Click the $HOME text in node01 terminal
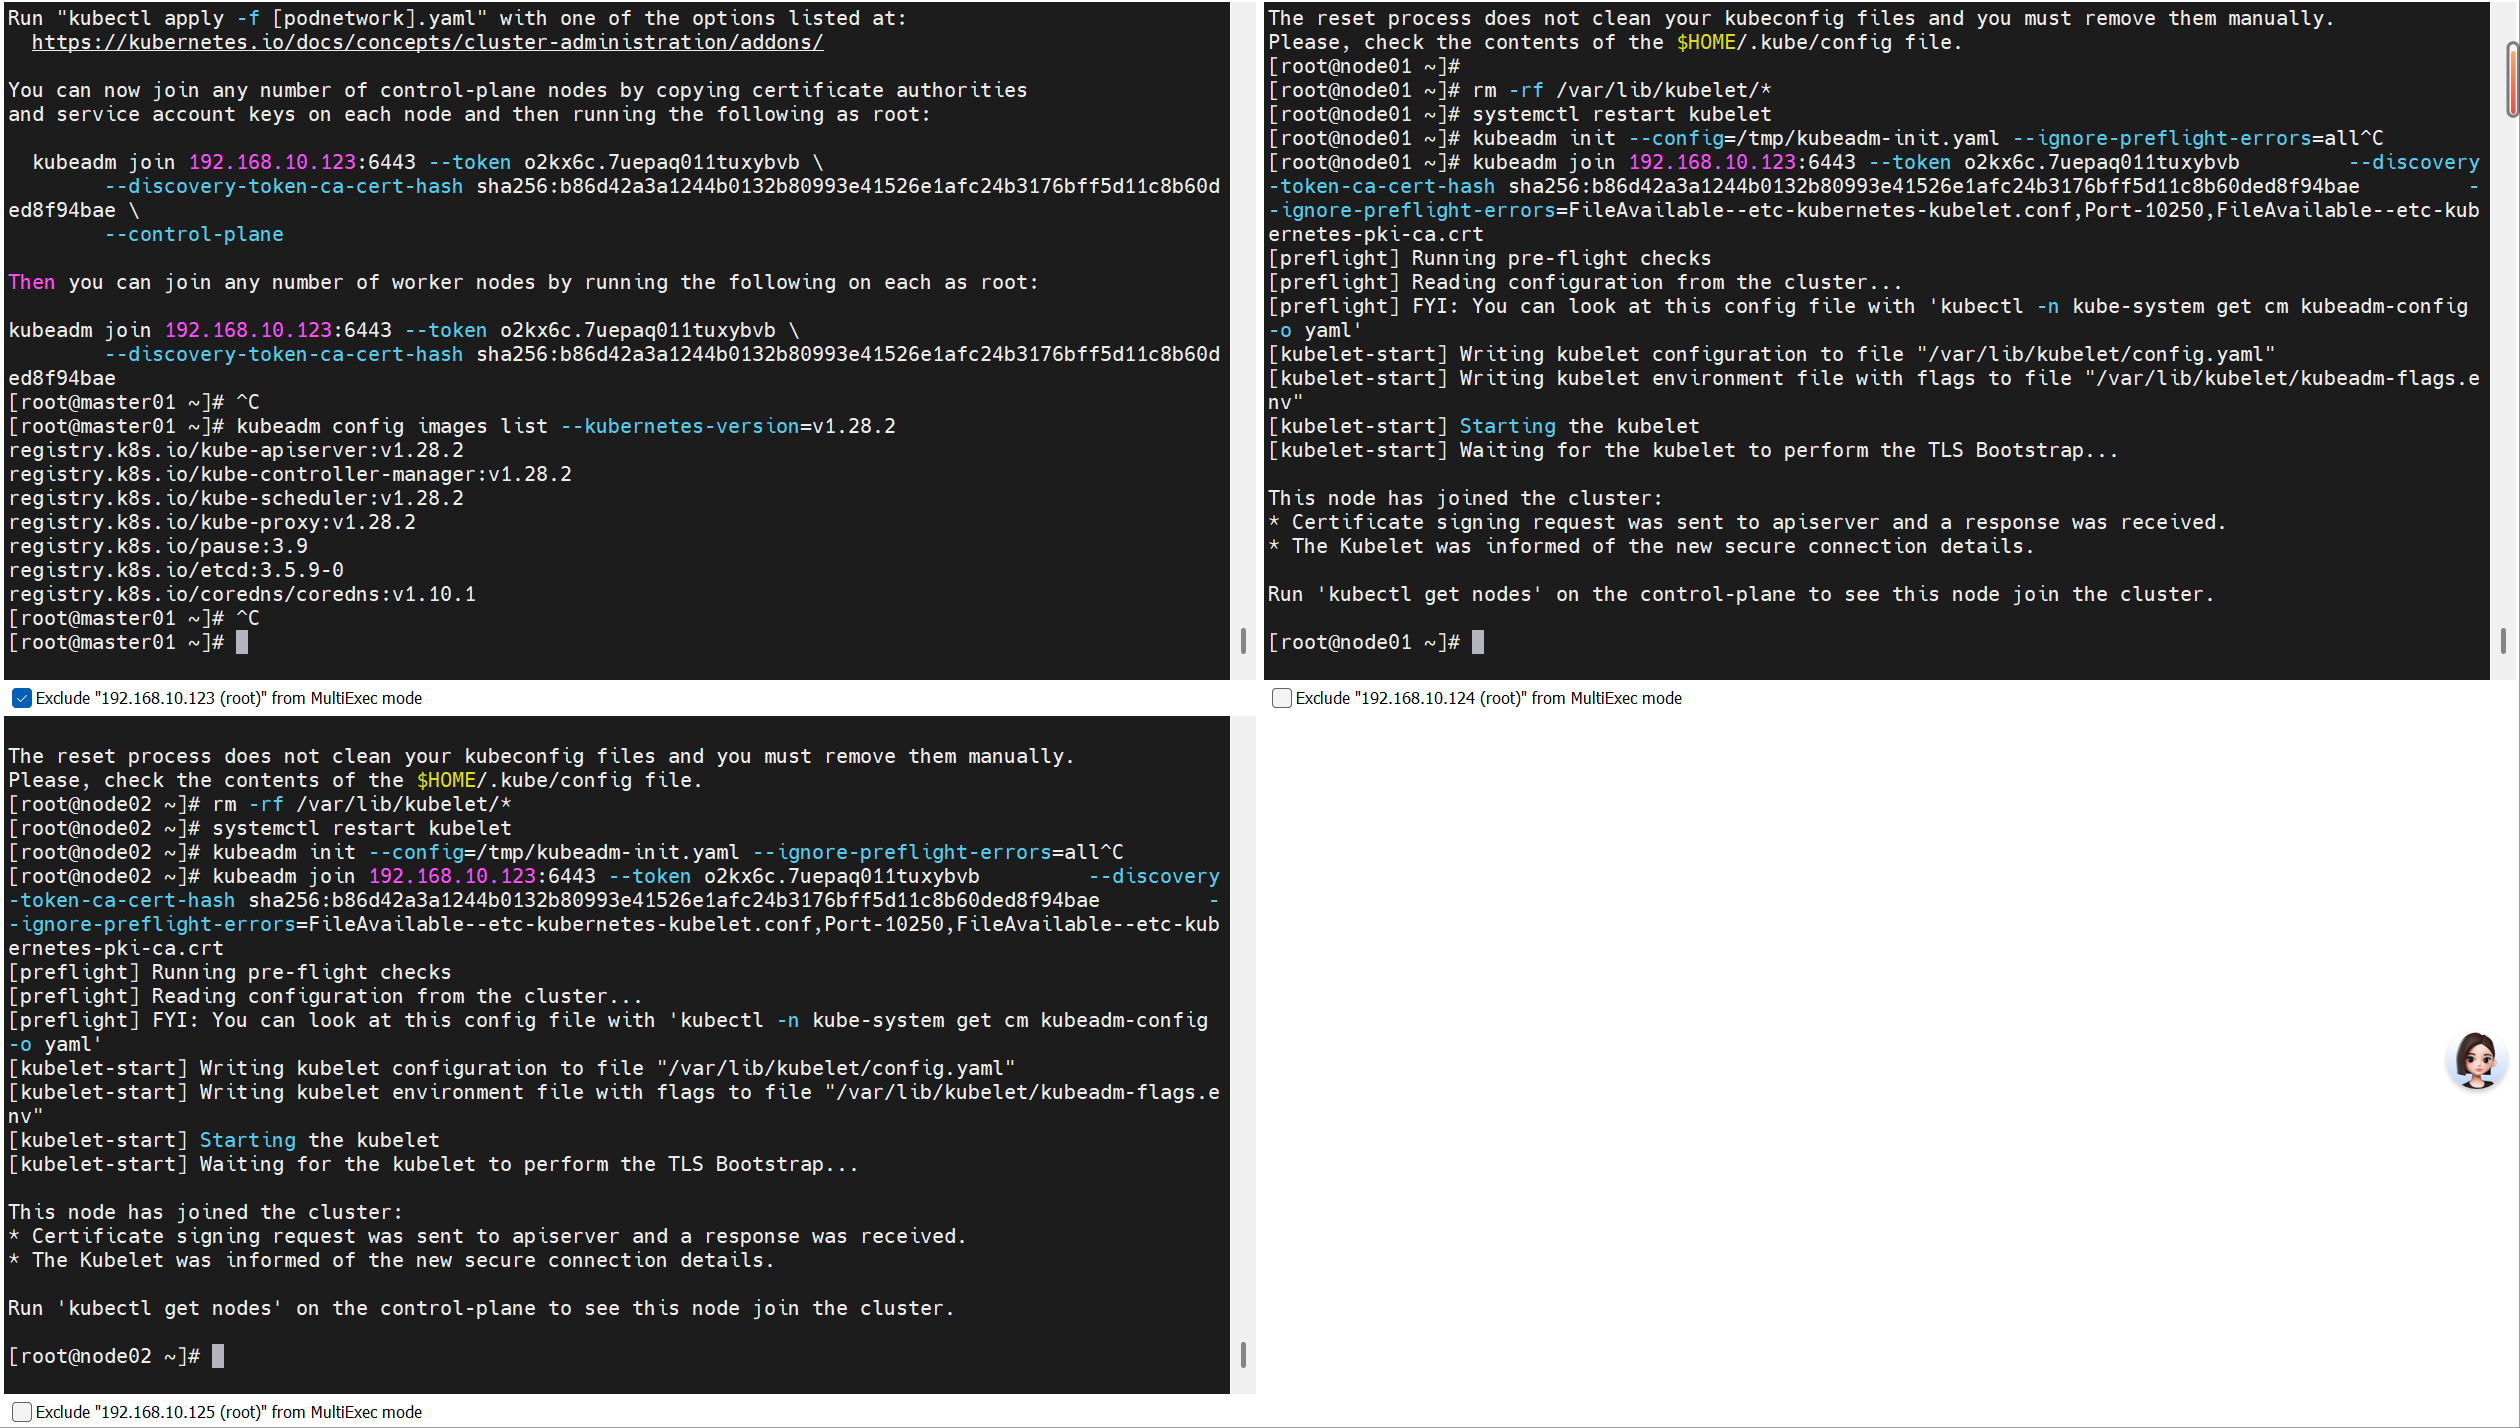This screenshot has height=1428, width=2520. tap(1705, 42)
